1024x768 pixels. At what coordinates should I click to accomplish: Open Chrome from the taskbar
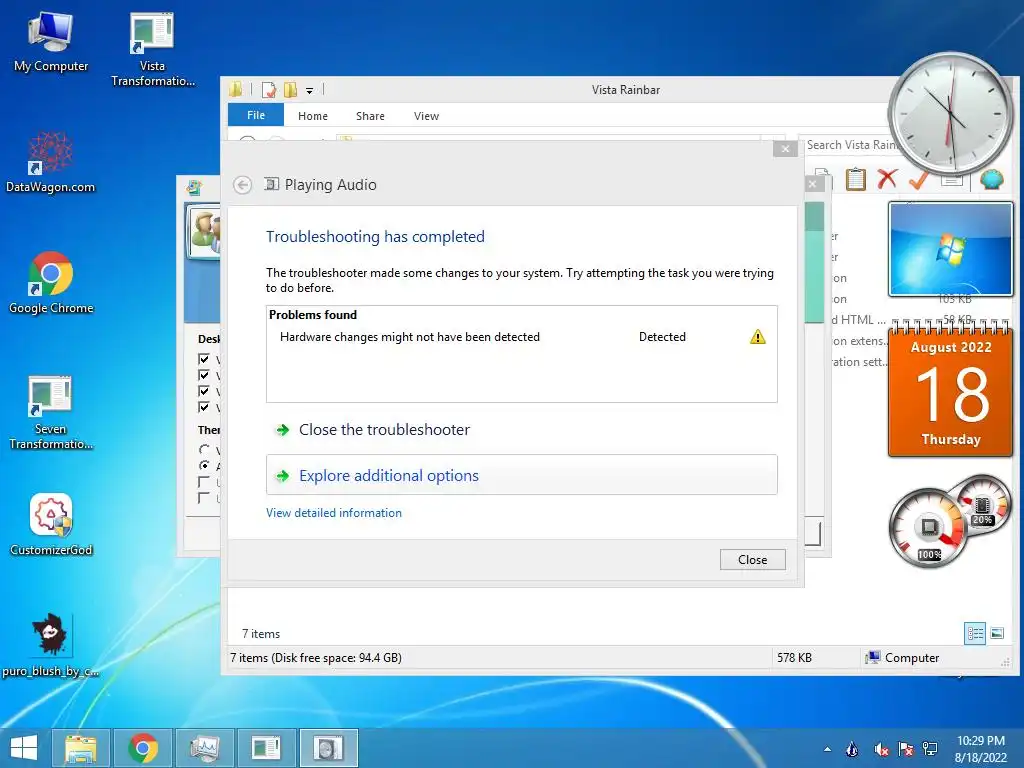tap(143, 748)
